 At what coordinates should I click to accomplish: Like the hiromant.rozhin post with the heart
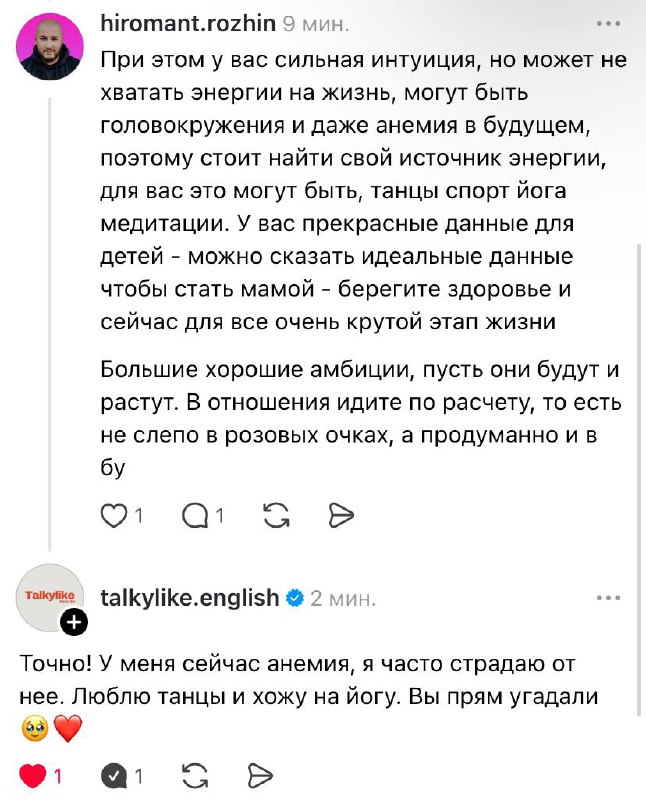pyautogui.click(x=116, y=515)
